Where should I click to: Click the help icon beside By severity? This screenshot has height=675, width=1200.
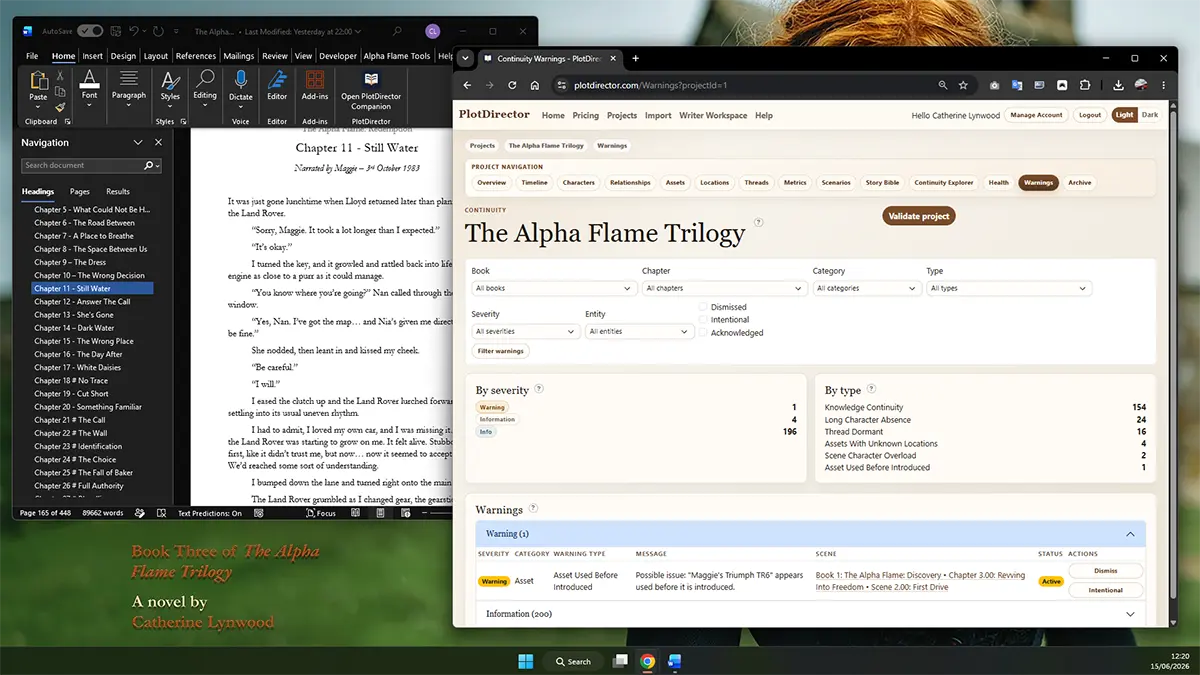pos(539,389)
